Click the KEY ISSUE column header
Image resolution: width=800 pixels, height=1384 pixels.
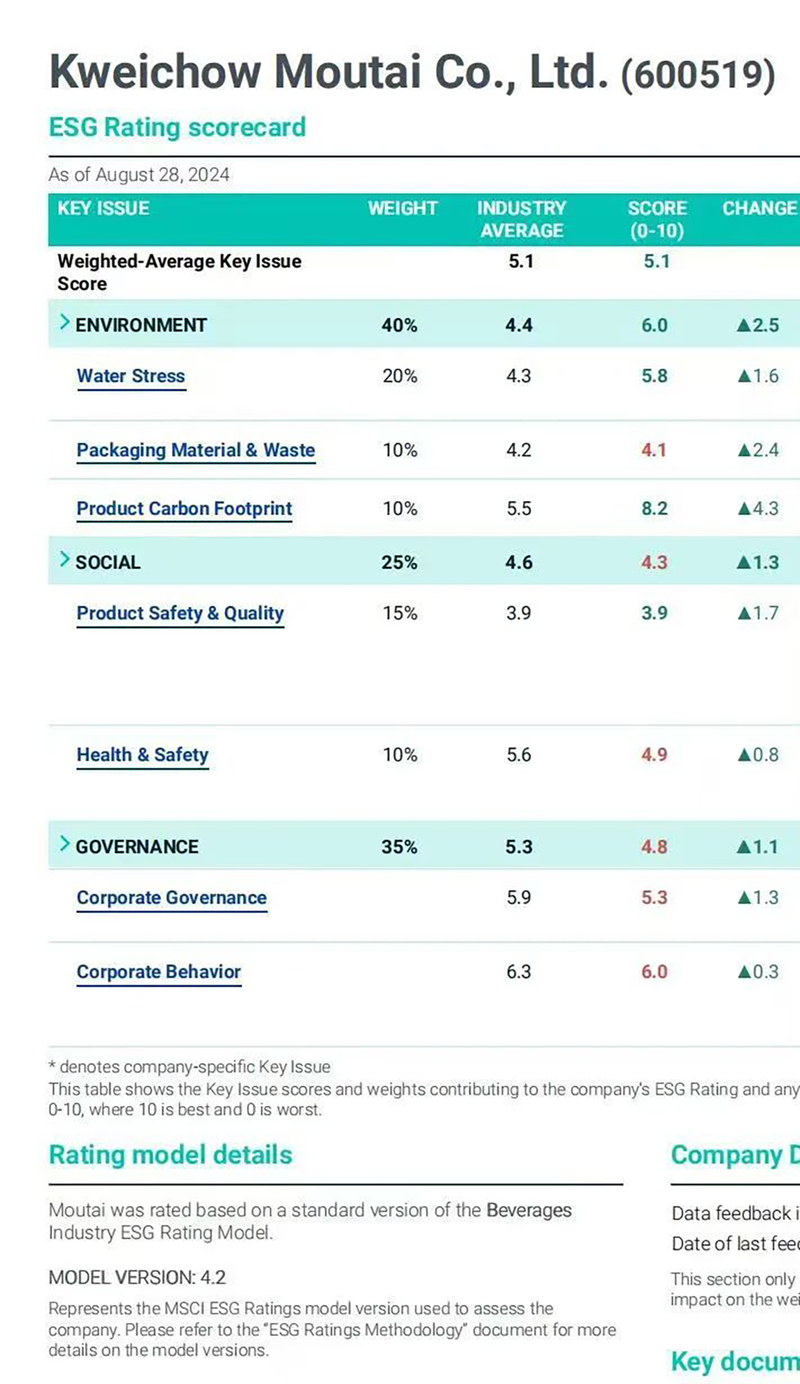pos(103,209)
